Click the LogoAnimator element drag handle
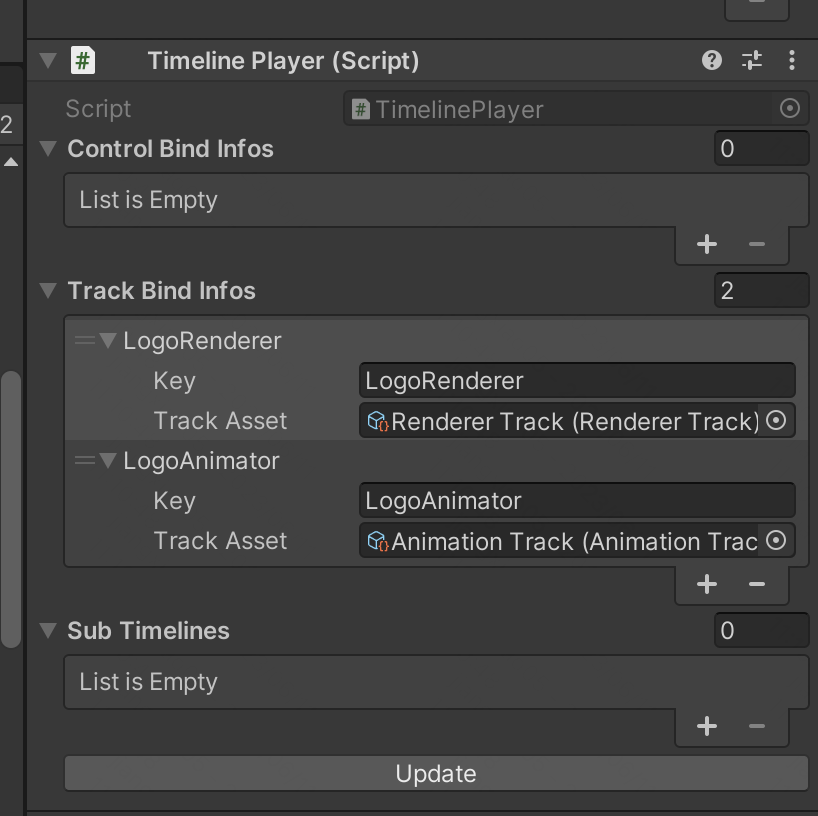 [x=84, y=461]
